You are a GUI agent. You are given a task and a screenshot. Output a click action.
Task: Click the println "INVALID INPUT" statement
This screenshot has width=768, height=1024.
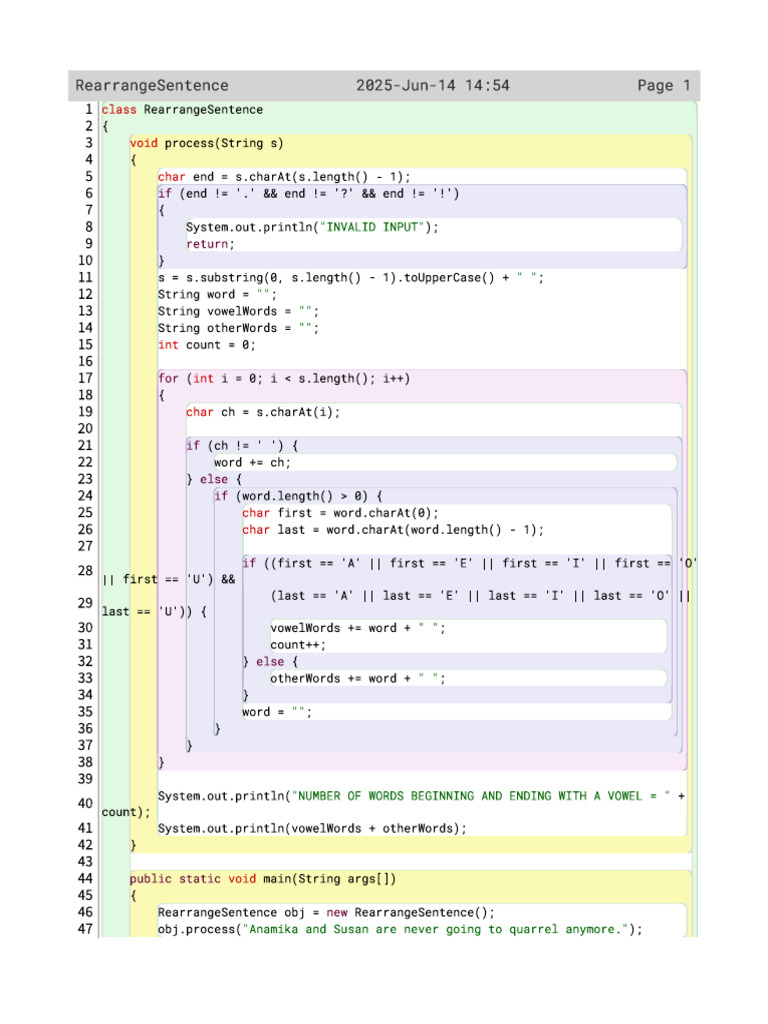point(312,227)
